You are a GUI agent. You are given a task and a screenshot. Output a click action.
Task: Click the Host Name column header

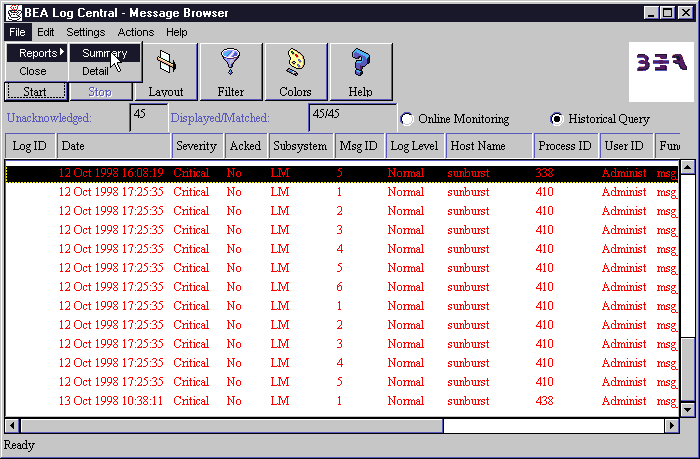coord(489,146)
